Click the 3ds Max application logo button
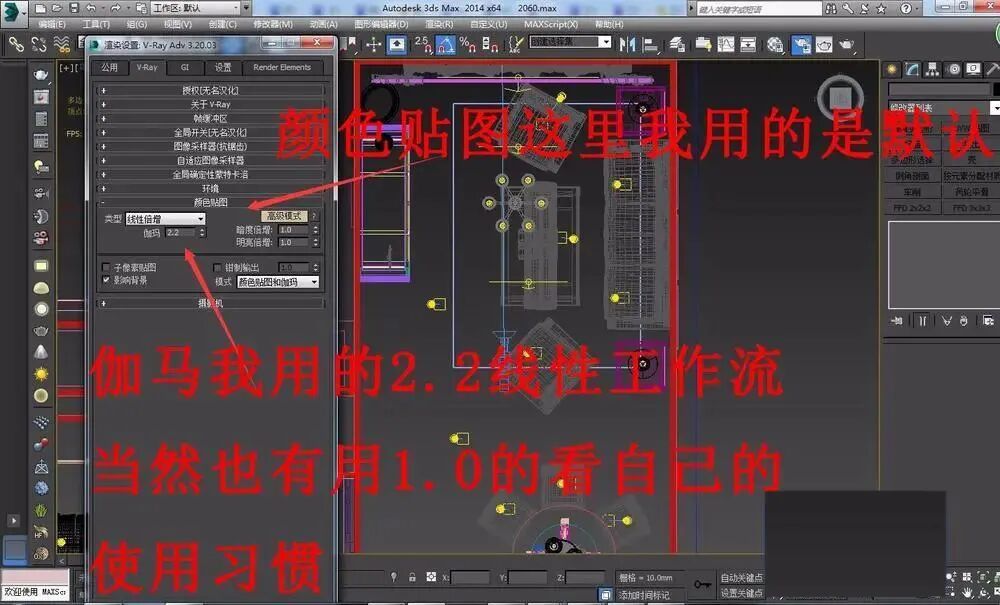The image size is (1000, 605). pos(14,13)
